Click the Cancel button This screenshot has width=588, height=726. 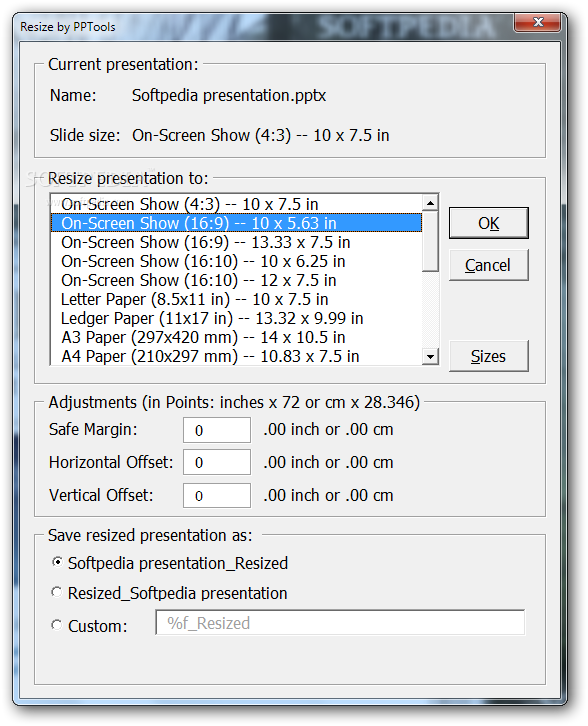click(488, 265)
